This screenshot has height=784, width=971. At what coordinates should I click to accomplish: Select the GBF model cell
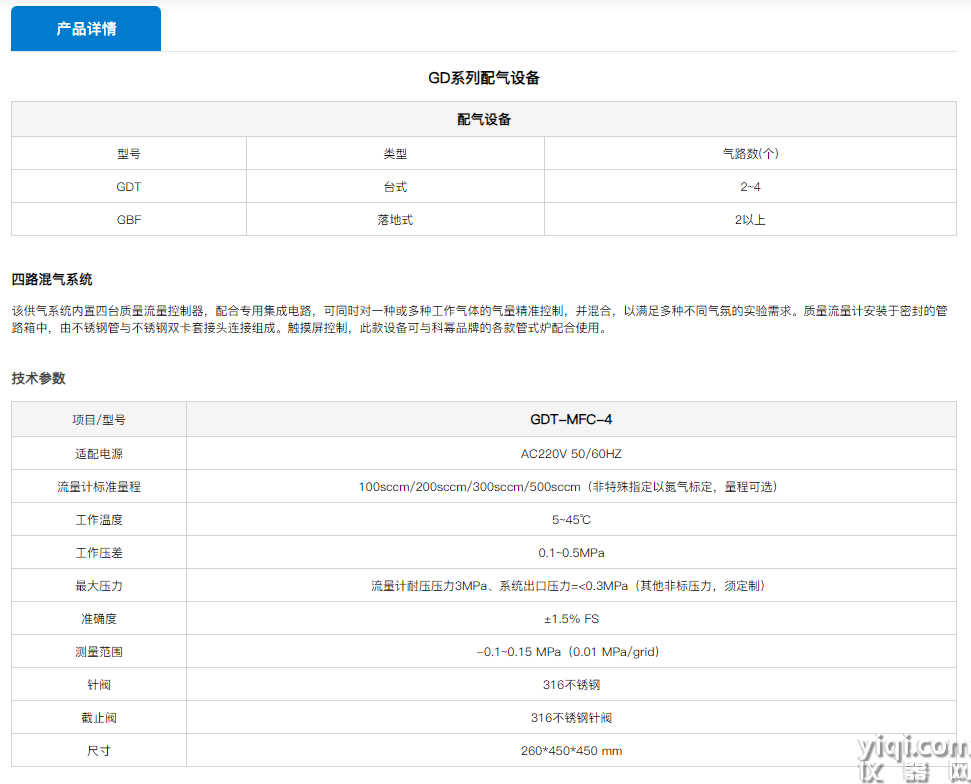(x=129, y=219)
